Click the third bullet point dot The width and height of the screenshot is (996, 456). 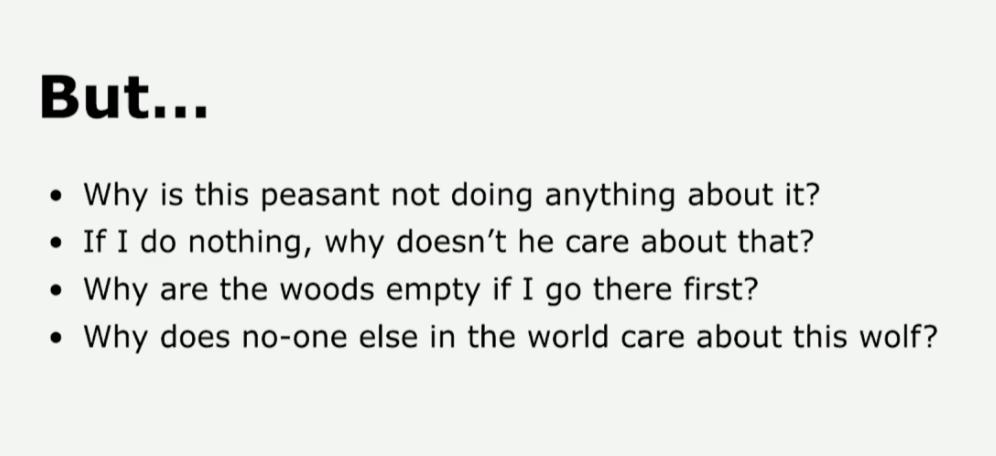click(x=63, y=290)
